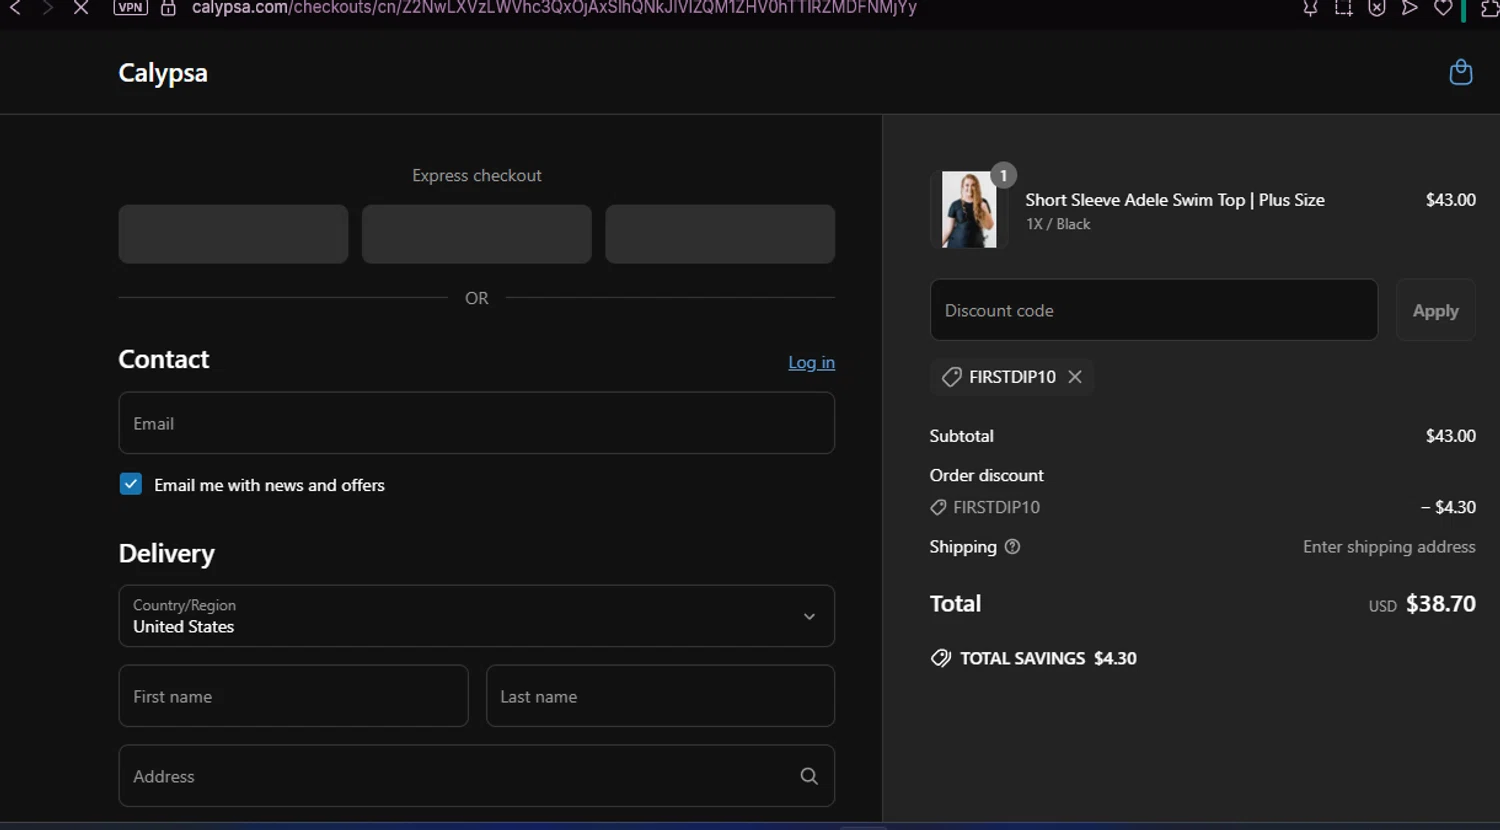Open the extensions puzzle piece icon
This screenshot has width=1500, height=830.
pyautogui.click(x=1490, y=8)
